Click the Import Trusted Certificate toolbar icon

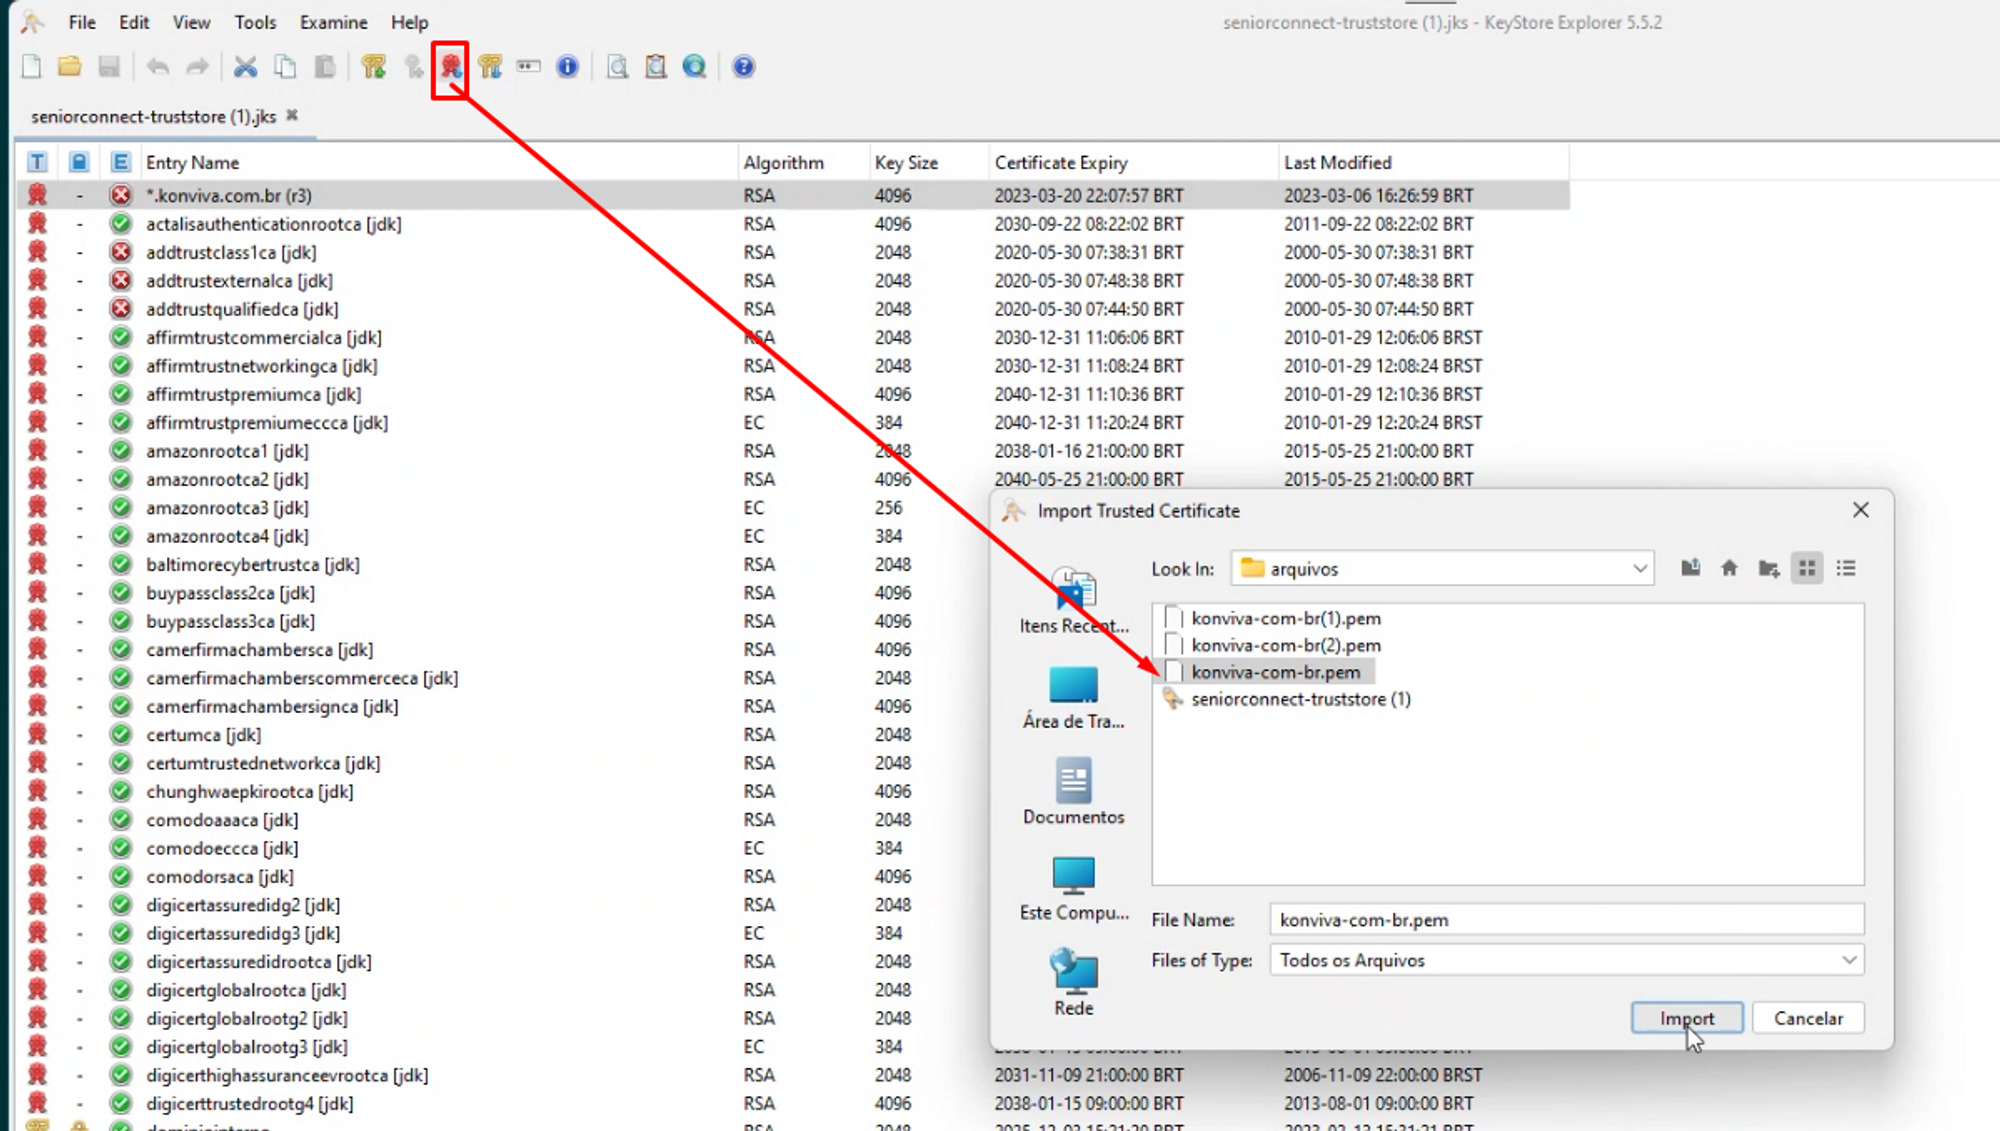click(451, 67)
